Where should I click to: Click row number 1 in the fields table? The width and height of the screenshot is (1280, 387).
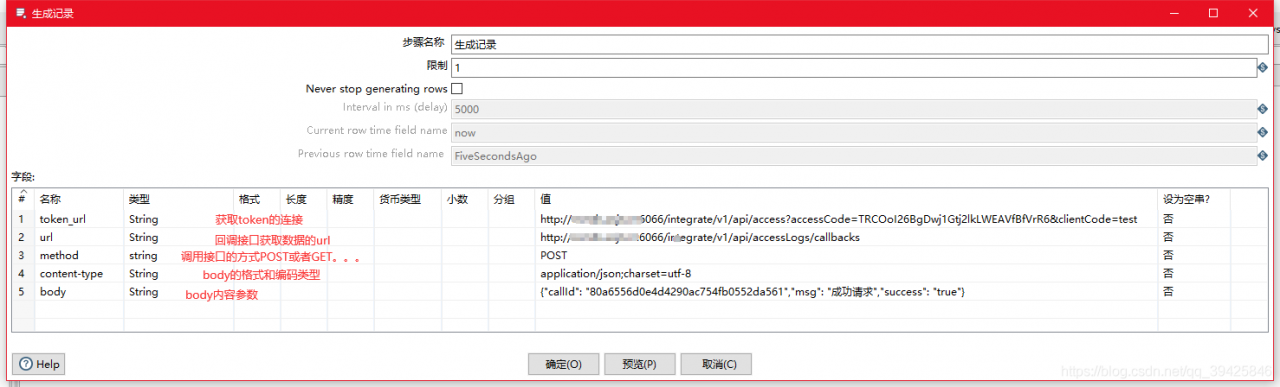(23, 219)
